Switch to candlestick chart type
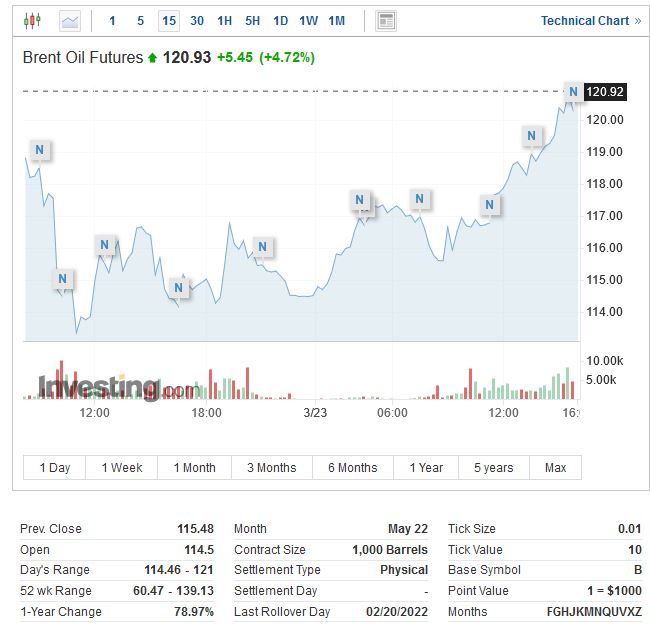This screenshot has height=641, width=650. coord(33,21)
